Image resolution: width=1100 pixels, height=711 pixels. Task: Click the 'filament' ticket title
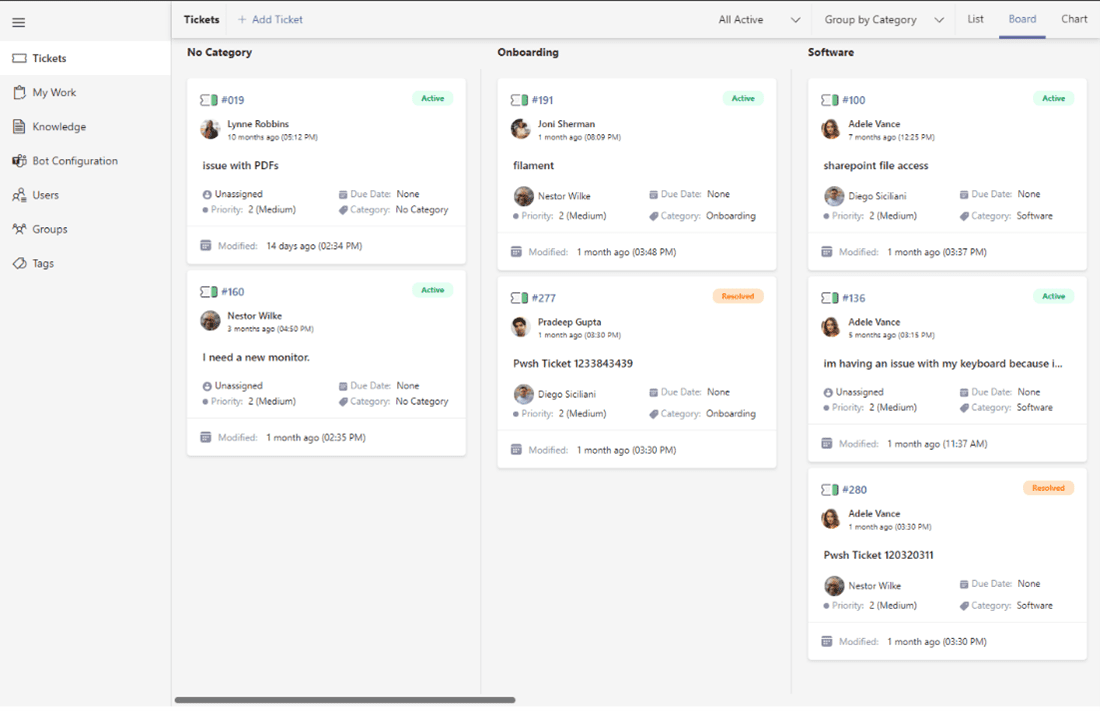533,166
